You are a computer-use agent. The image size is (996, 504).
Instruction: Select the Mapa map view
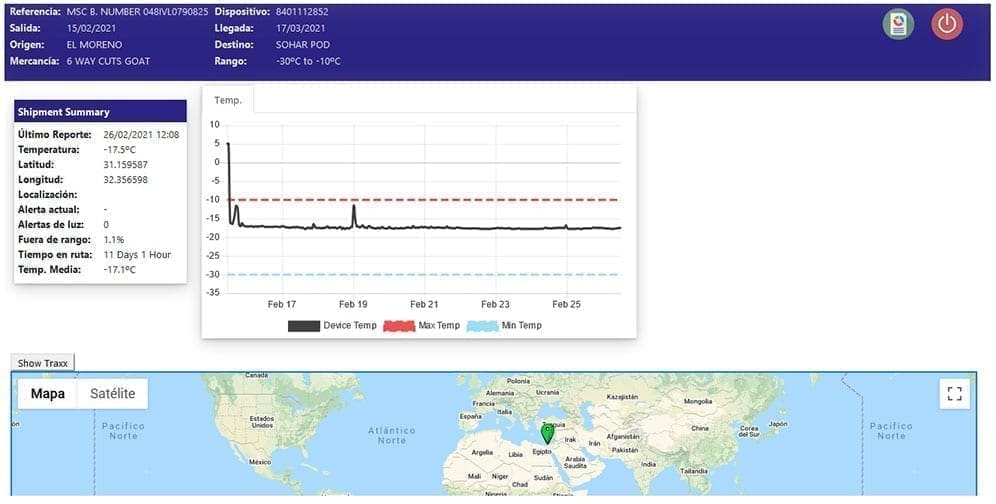pyautogui.click(x=47, y=394)
